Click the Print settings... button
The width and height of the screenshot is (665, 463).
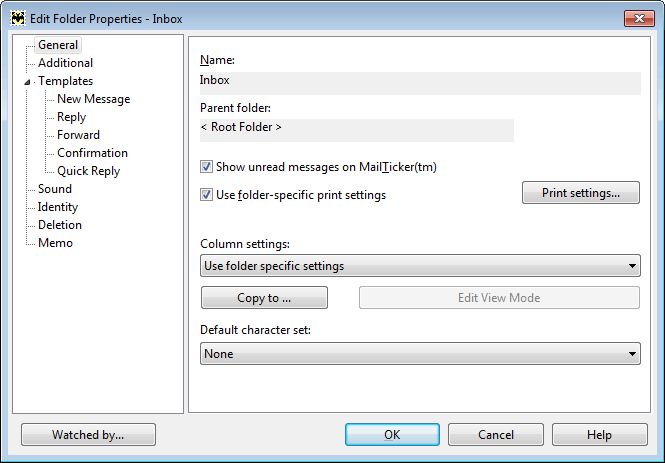click(581, 193)
